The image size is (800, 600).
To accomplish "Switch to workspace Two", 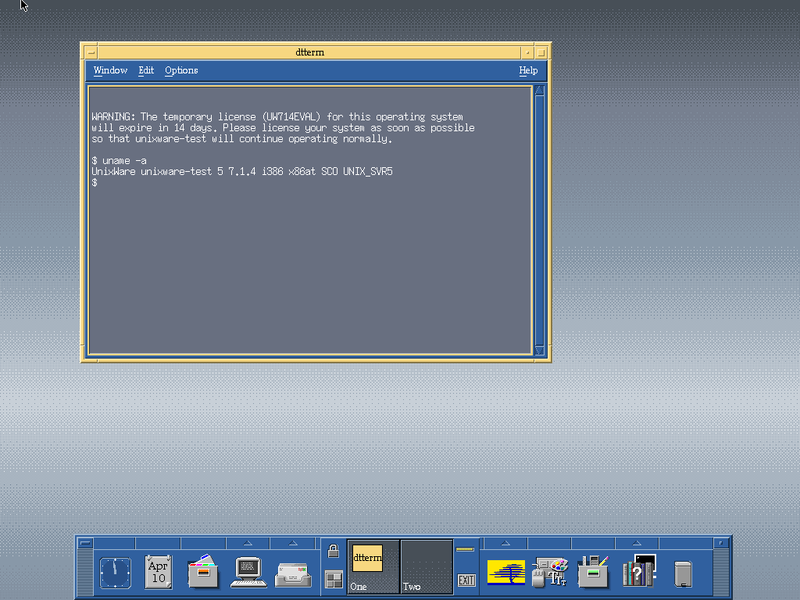I will click(427, 567).
